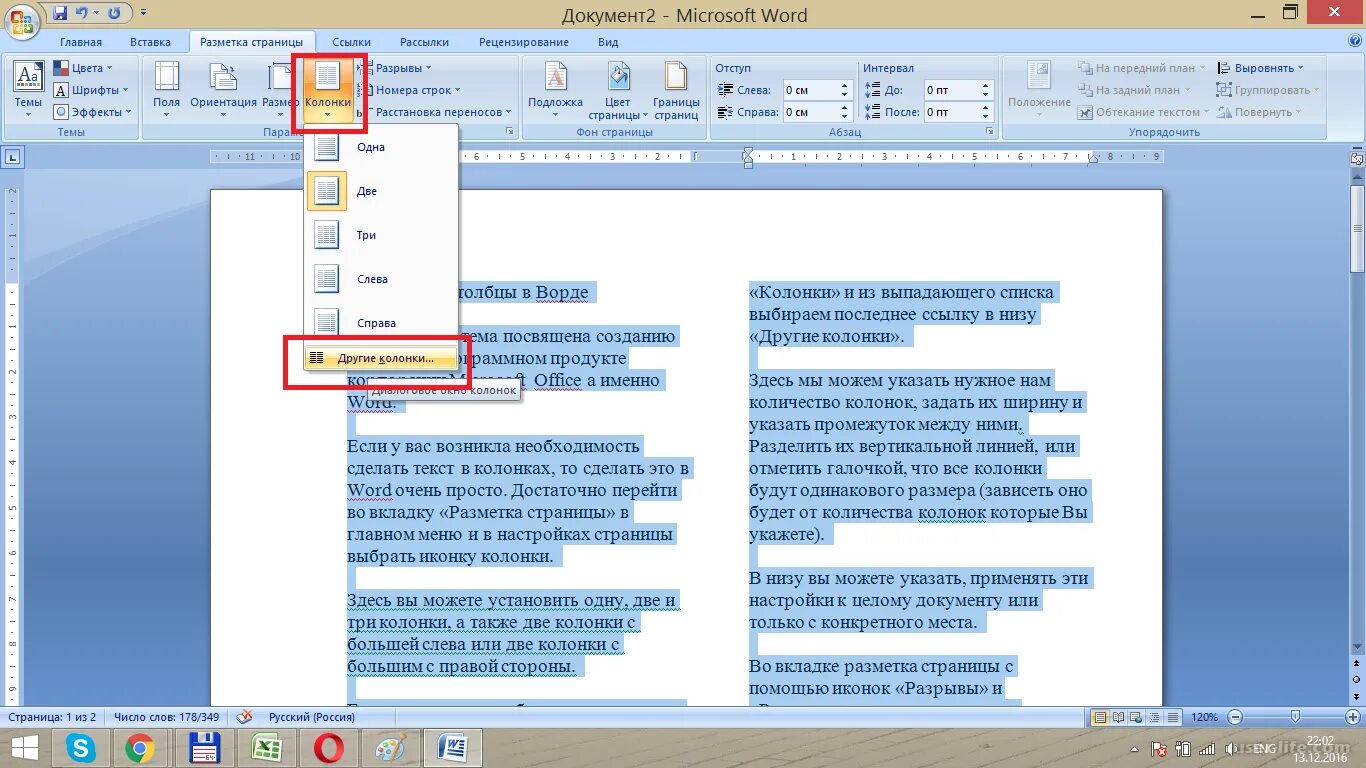The width and height of the screenshot is (1366, 768).
Task: Switch to Full Screen Reading view
Action: click(x=1117, y=717)
